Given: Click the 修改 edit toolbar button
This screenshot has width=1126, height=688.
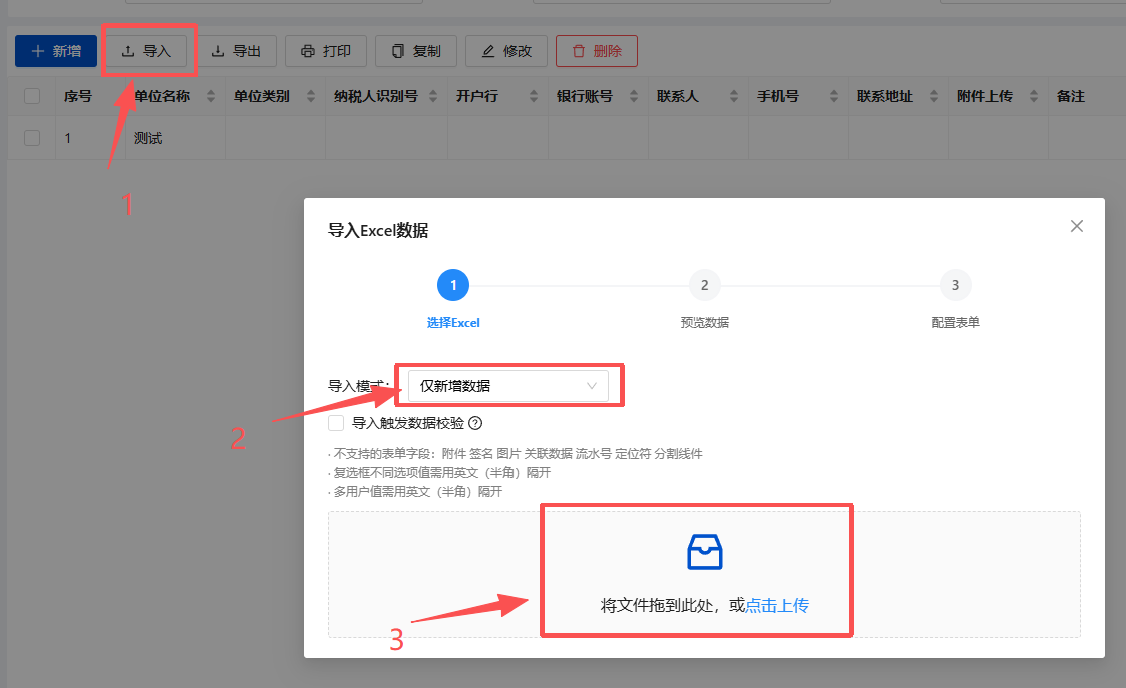Looking at the screenshot, I should click(507, 51).
